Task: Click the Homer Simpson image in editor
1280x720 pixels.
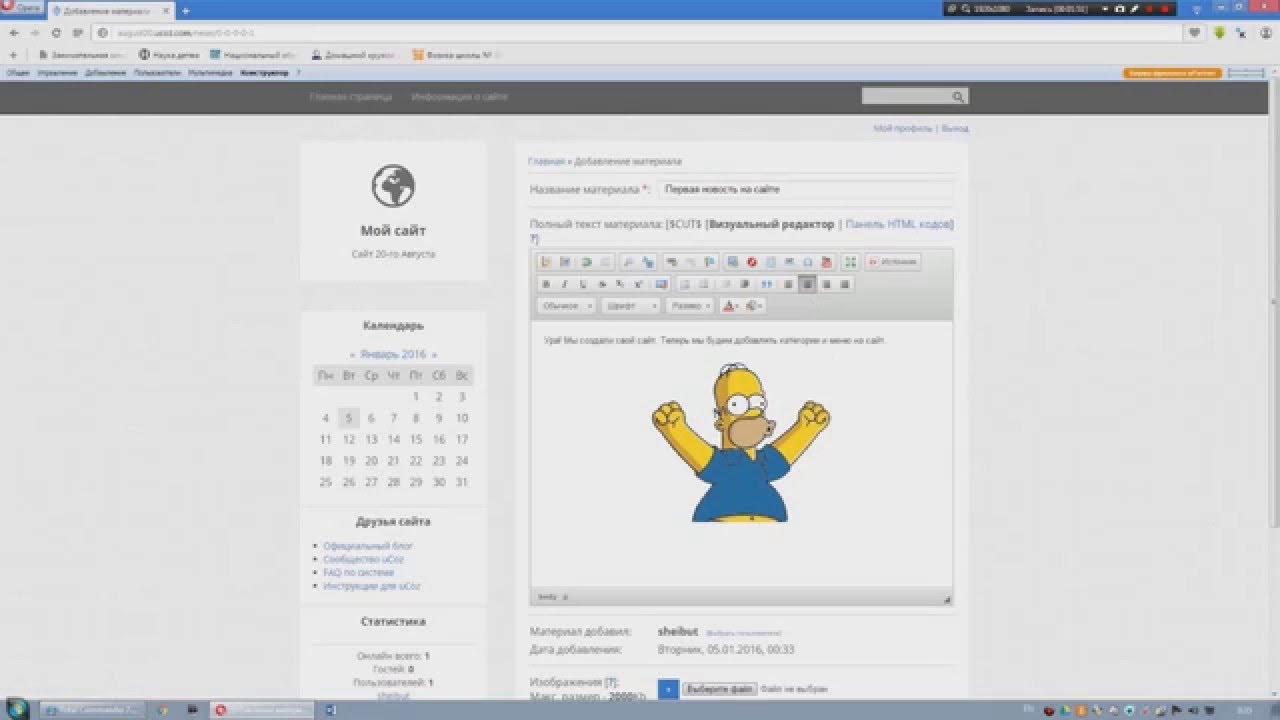Action: 741,442
